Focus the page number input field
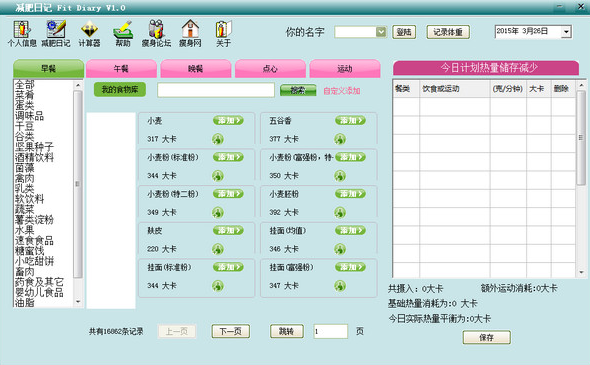The width and height of the screenshot is (590, 365). coord(331,331)
